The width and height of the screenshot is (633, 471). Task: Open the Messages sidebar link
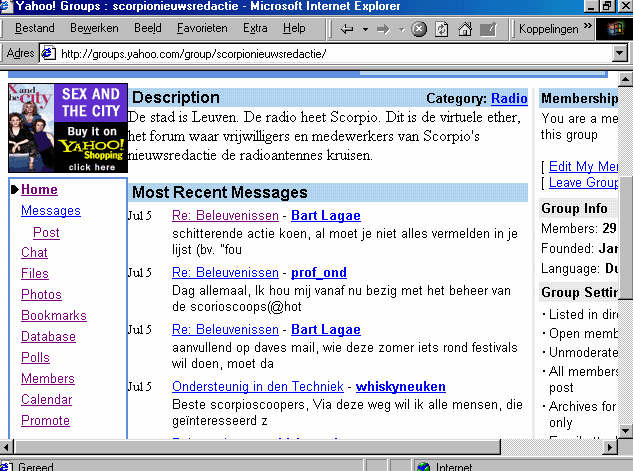tap(51, 211)
